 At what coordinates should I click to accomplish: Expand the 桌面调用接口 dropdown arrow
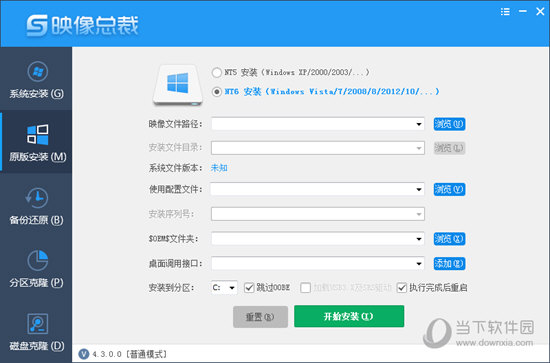(x=419, y=263)
